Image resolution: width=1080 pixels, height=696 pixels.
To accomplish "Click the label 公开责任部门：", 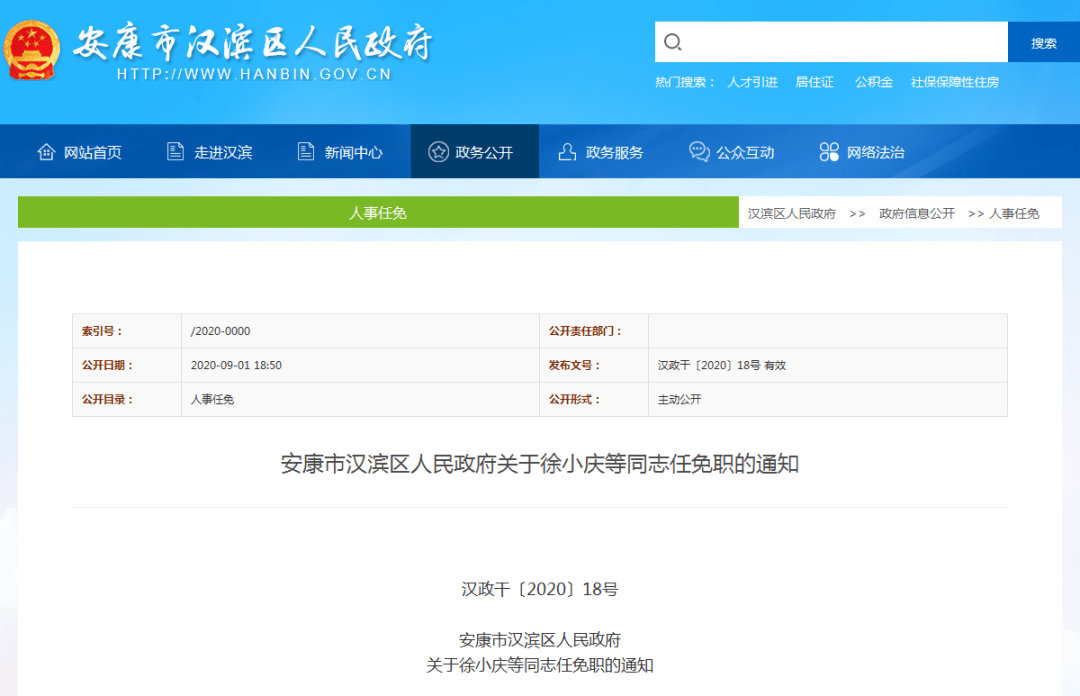I will coord(585,331).
